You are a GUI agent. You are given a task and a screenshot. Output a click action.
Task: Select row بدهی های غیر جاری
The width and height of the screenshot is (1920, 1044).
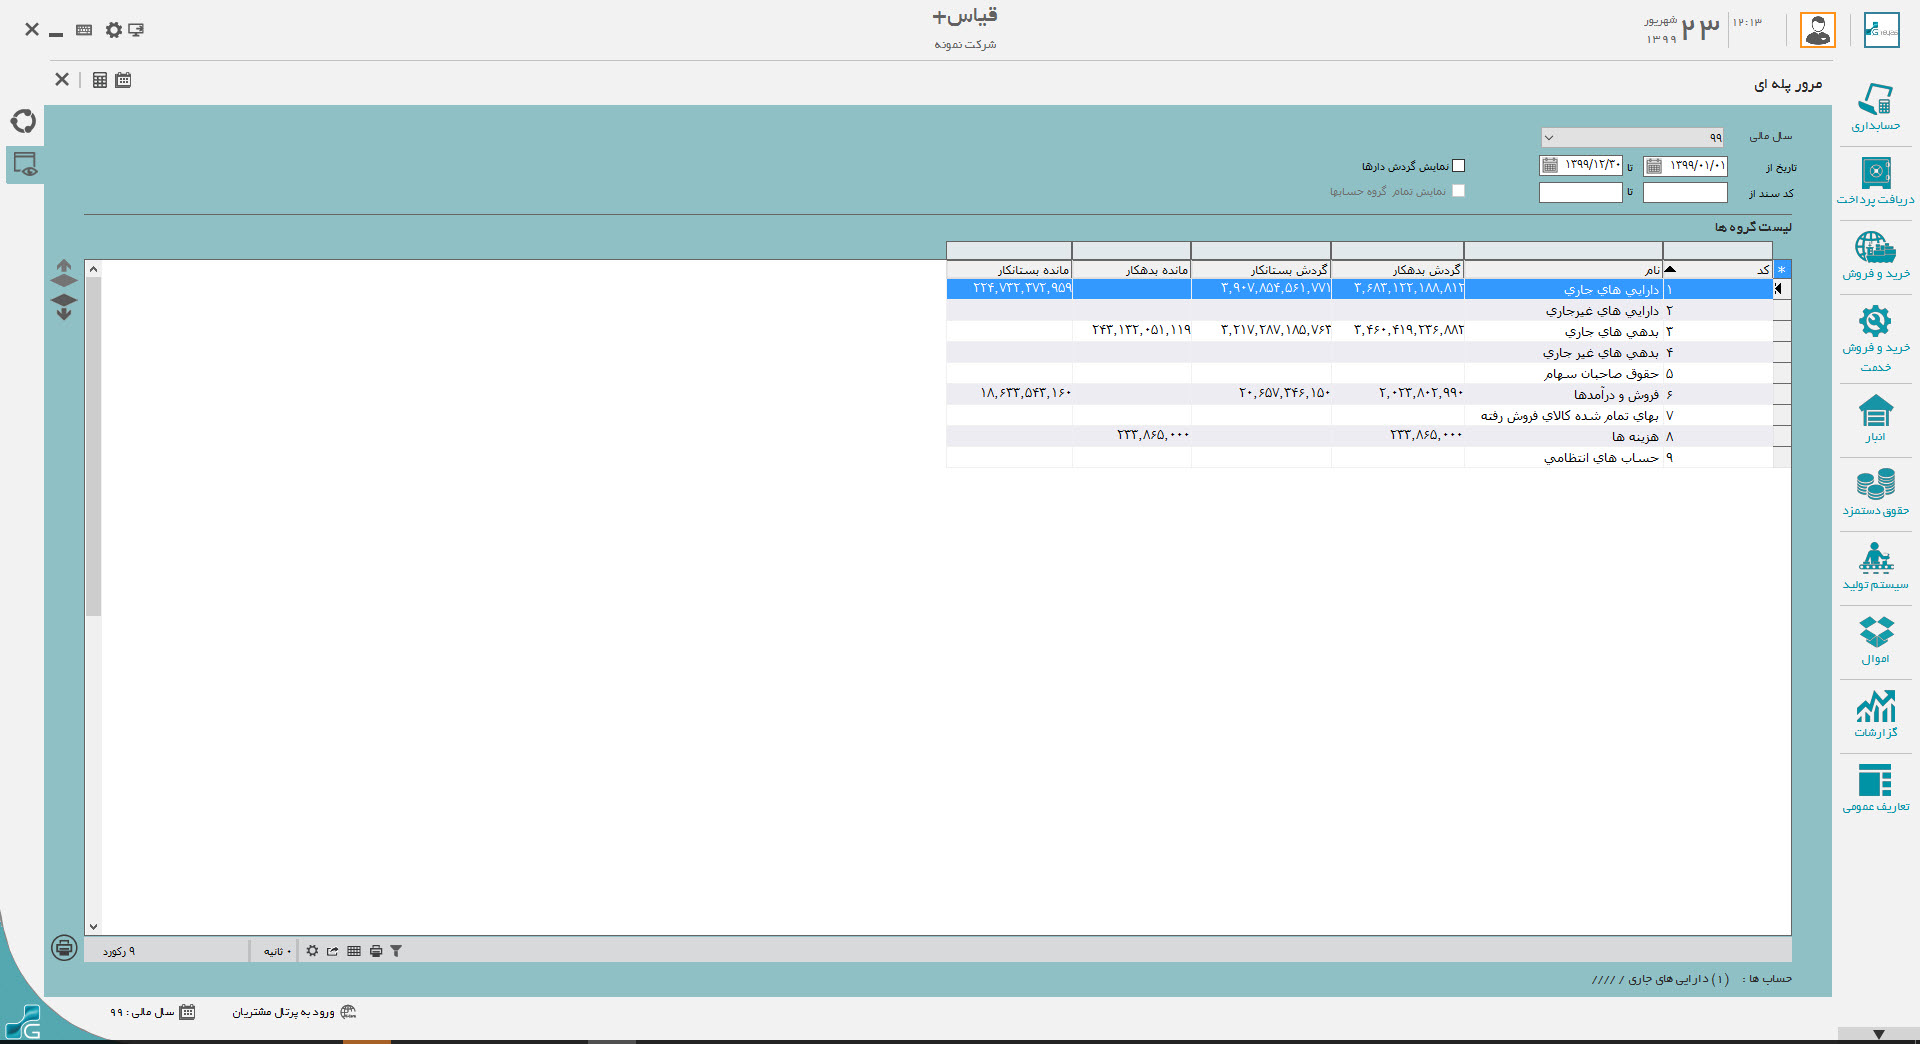(1360, 352)
